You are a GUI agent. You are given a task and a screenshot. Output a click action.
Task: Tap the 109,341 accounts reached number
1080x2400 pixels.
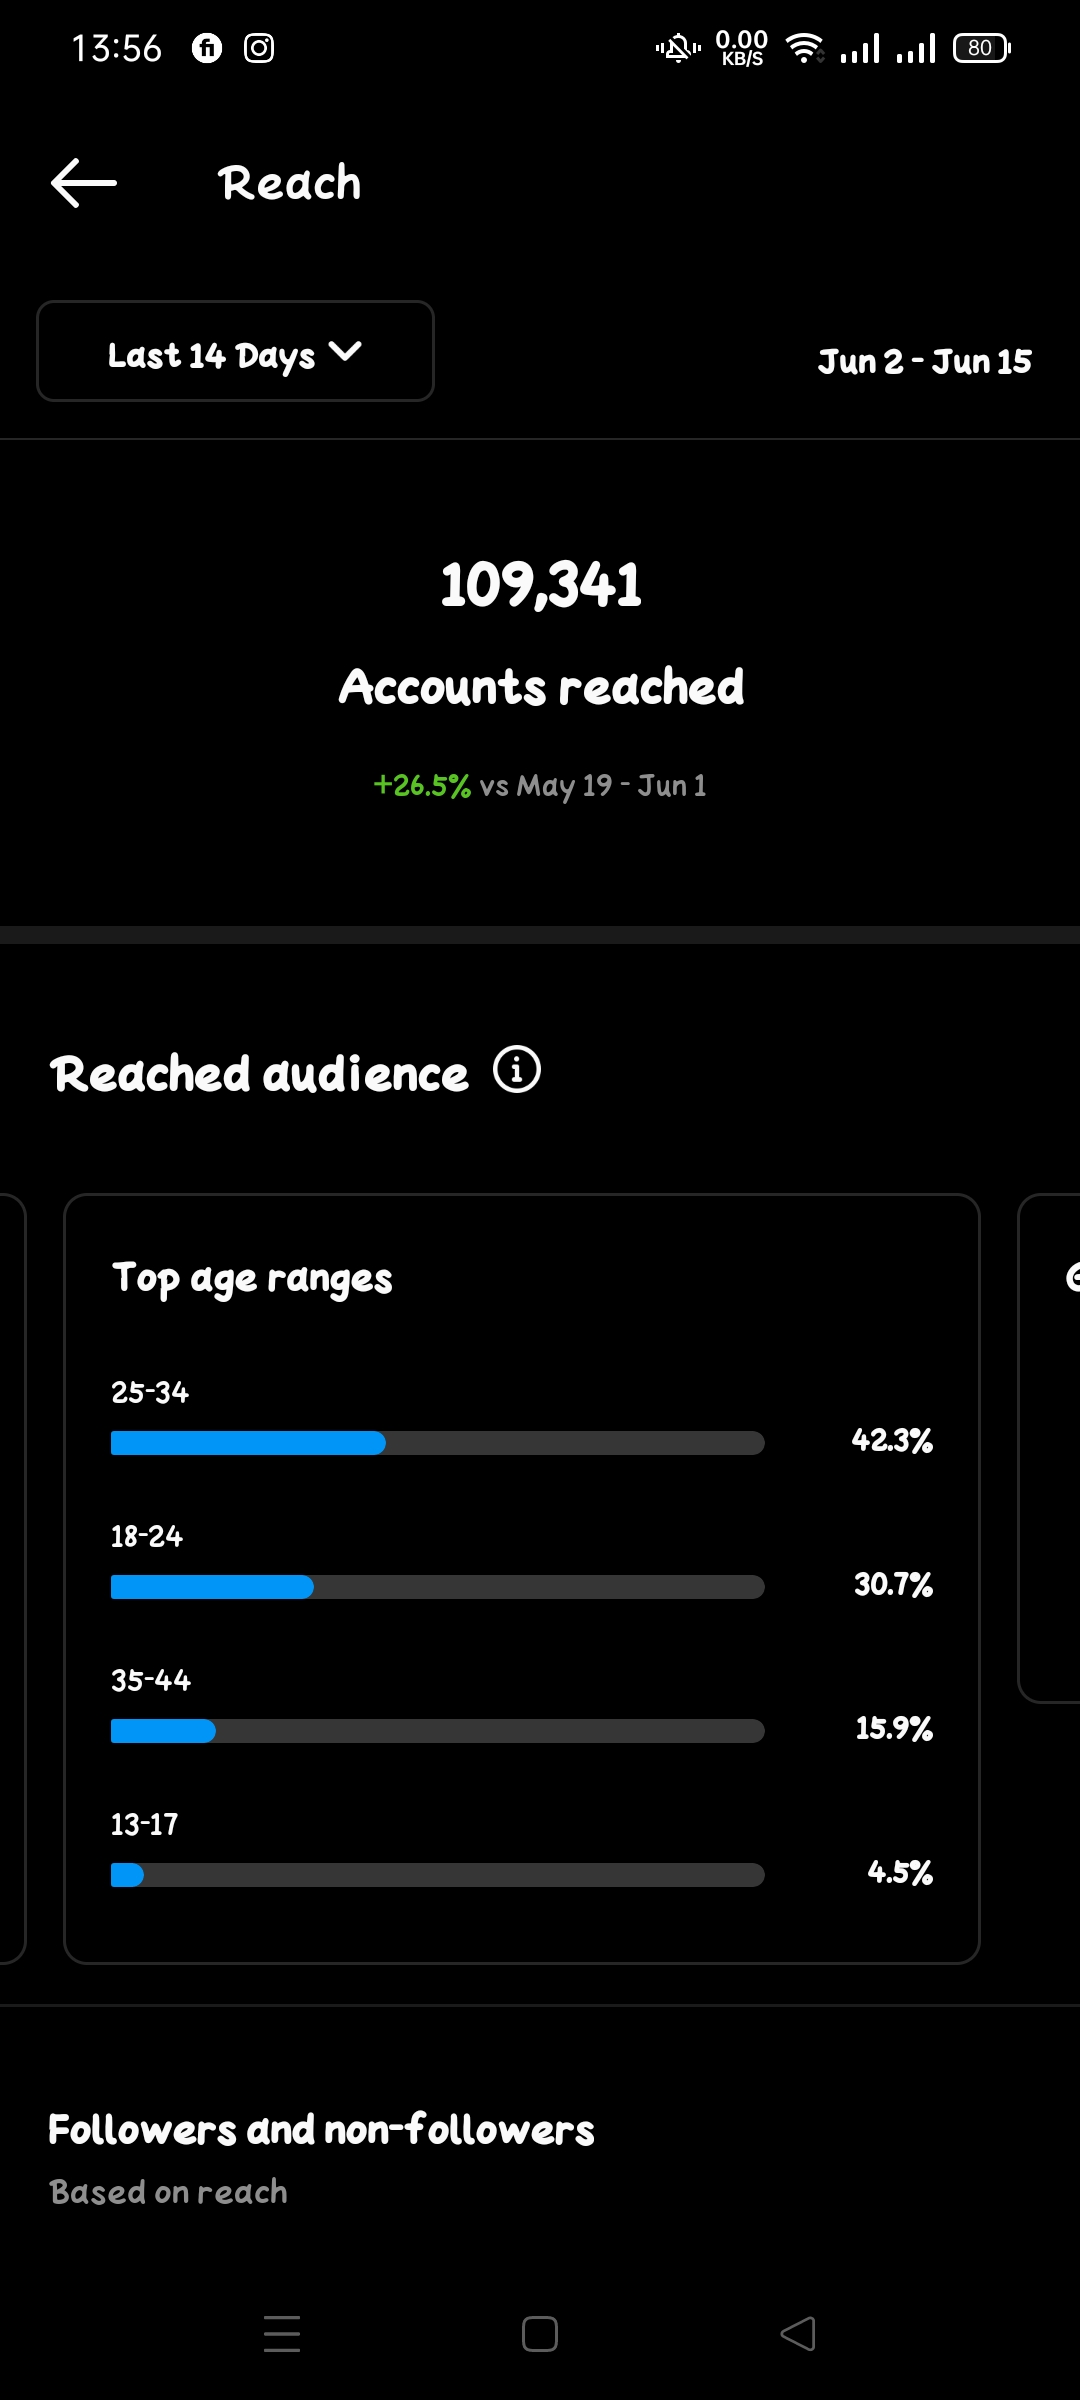[541, 585]
